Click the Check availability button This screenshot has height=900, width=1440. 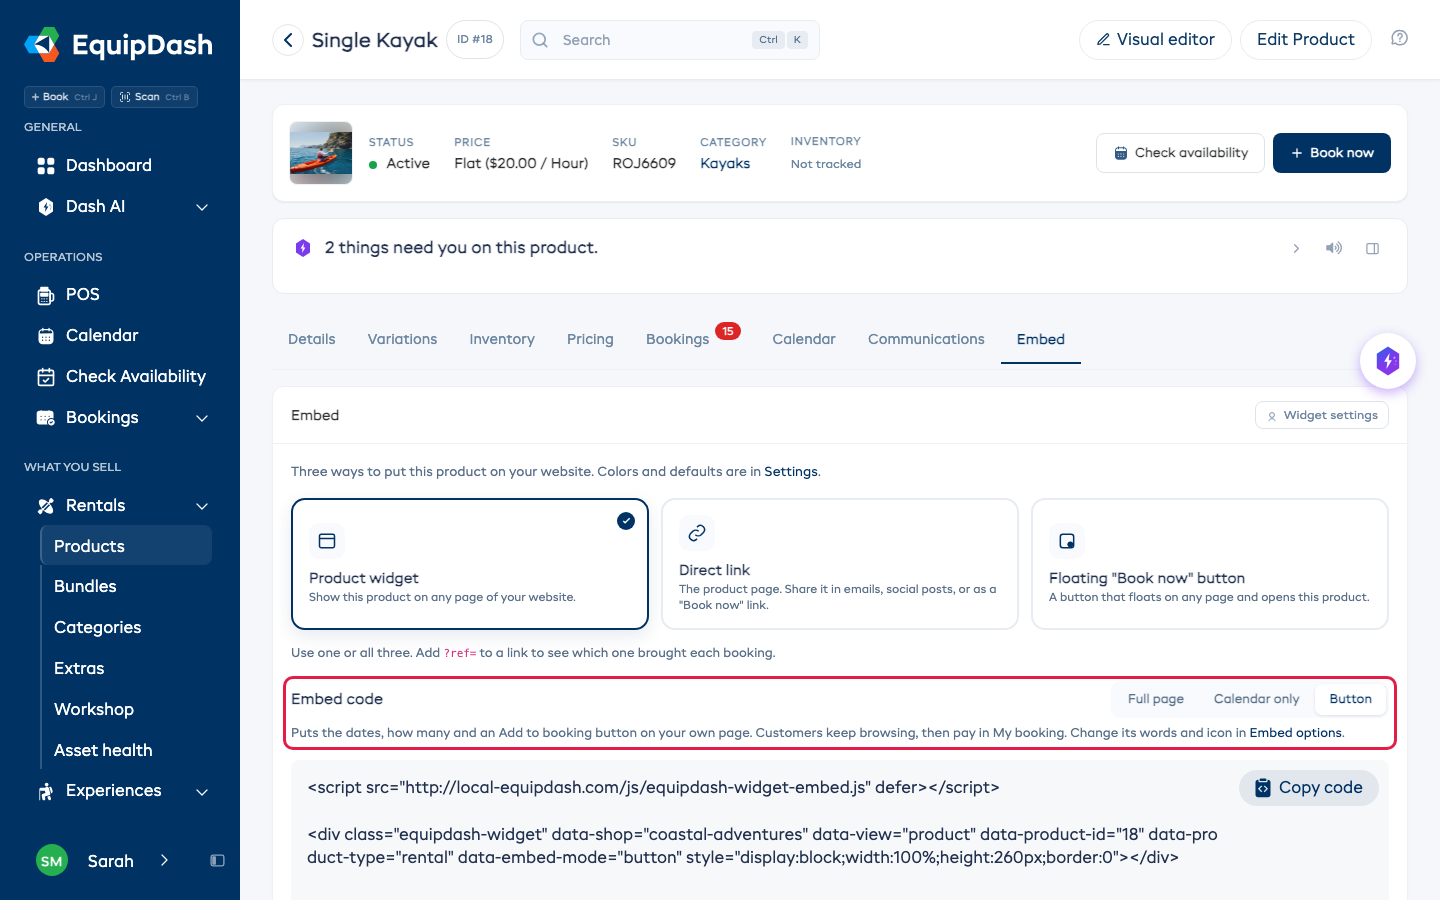click(1180, 153)
